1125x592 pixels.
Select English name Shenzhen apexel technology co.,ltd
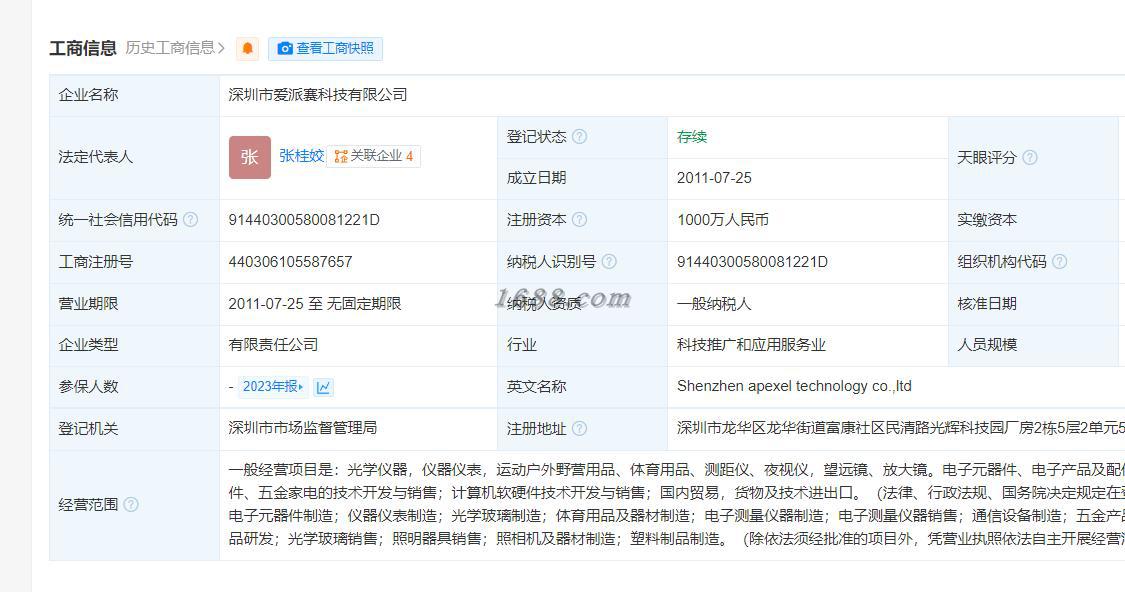(794, 386)
